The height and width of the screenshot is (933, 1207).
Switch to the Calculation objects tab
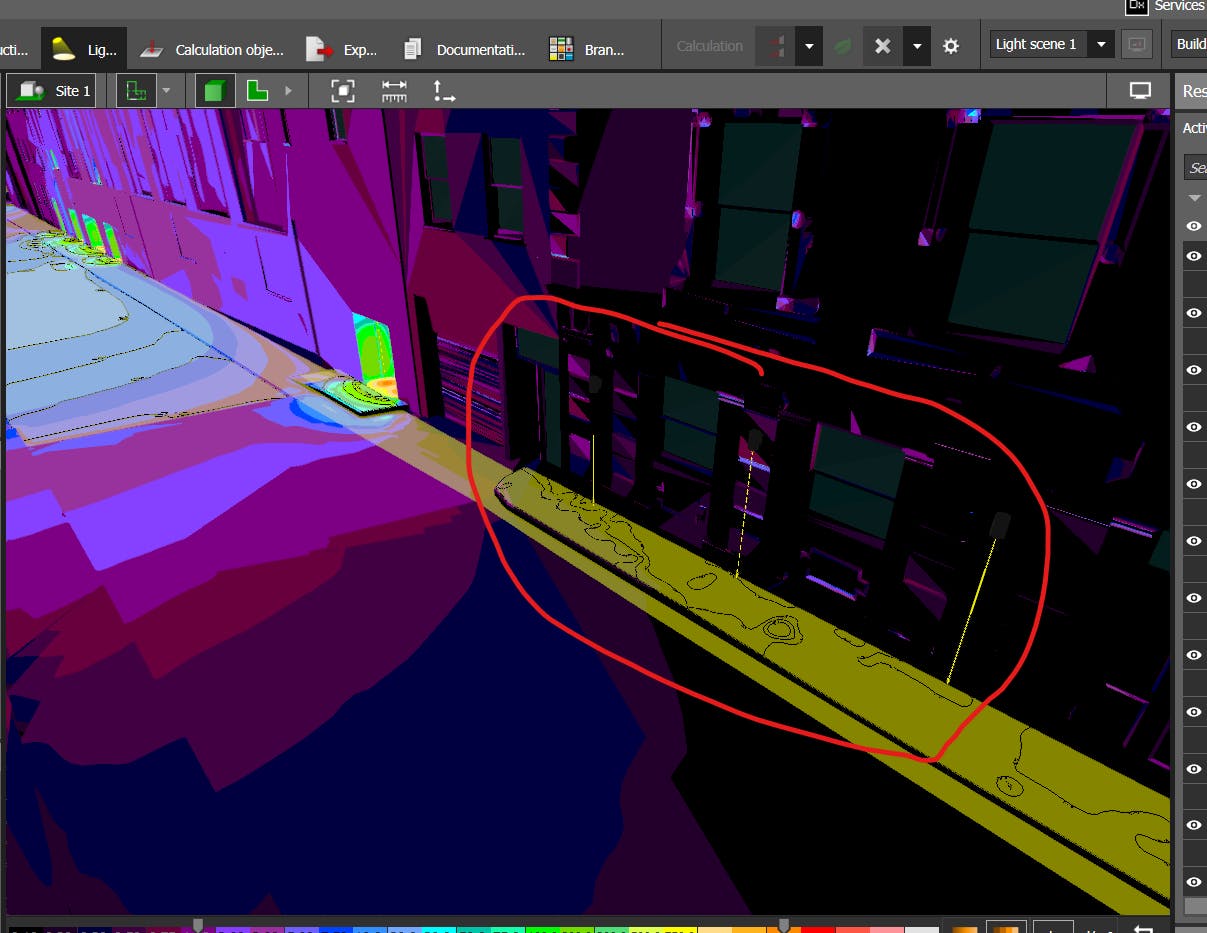(x=211, y=48)
